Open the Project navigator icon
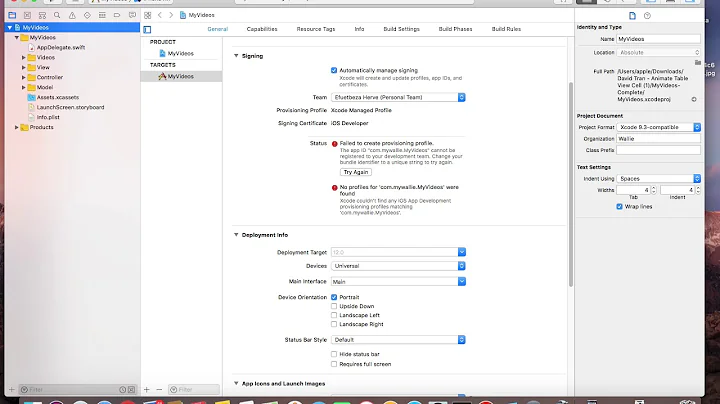Screen dimensions: 720x404 point(12,15)
